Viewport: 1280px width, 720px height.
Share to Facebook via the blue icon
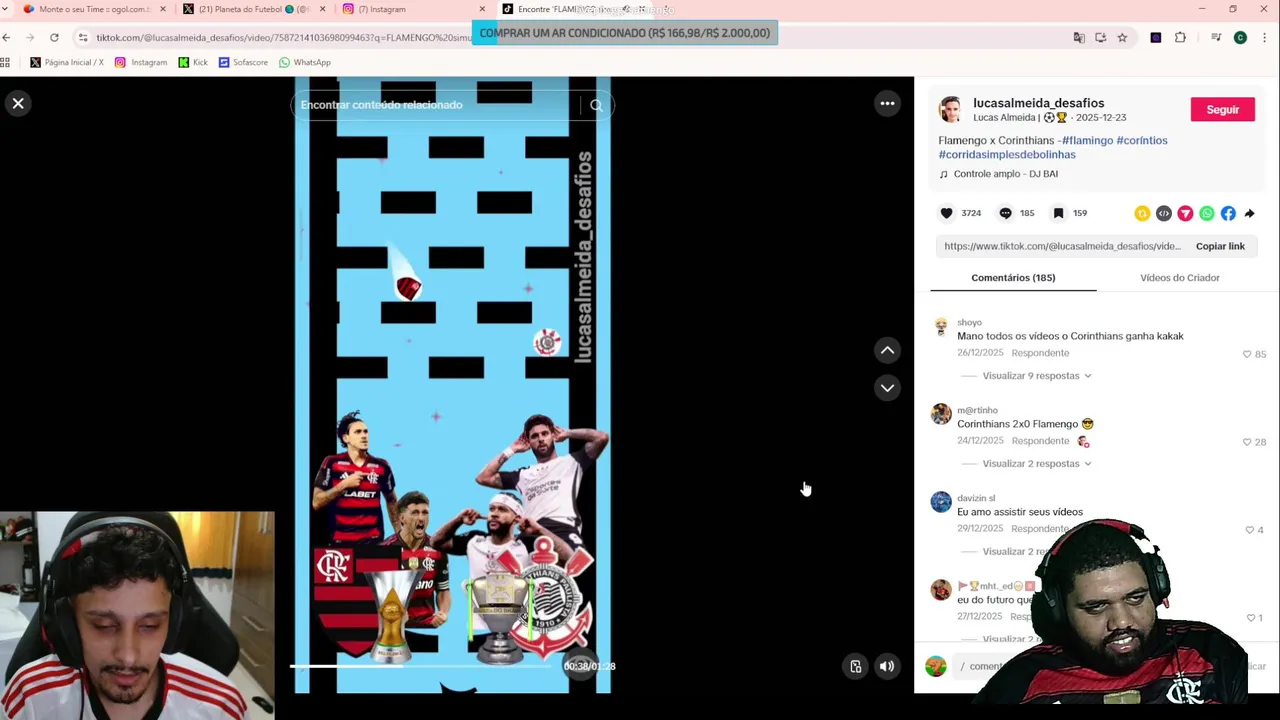click(1228, 213)
